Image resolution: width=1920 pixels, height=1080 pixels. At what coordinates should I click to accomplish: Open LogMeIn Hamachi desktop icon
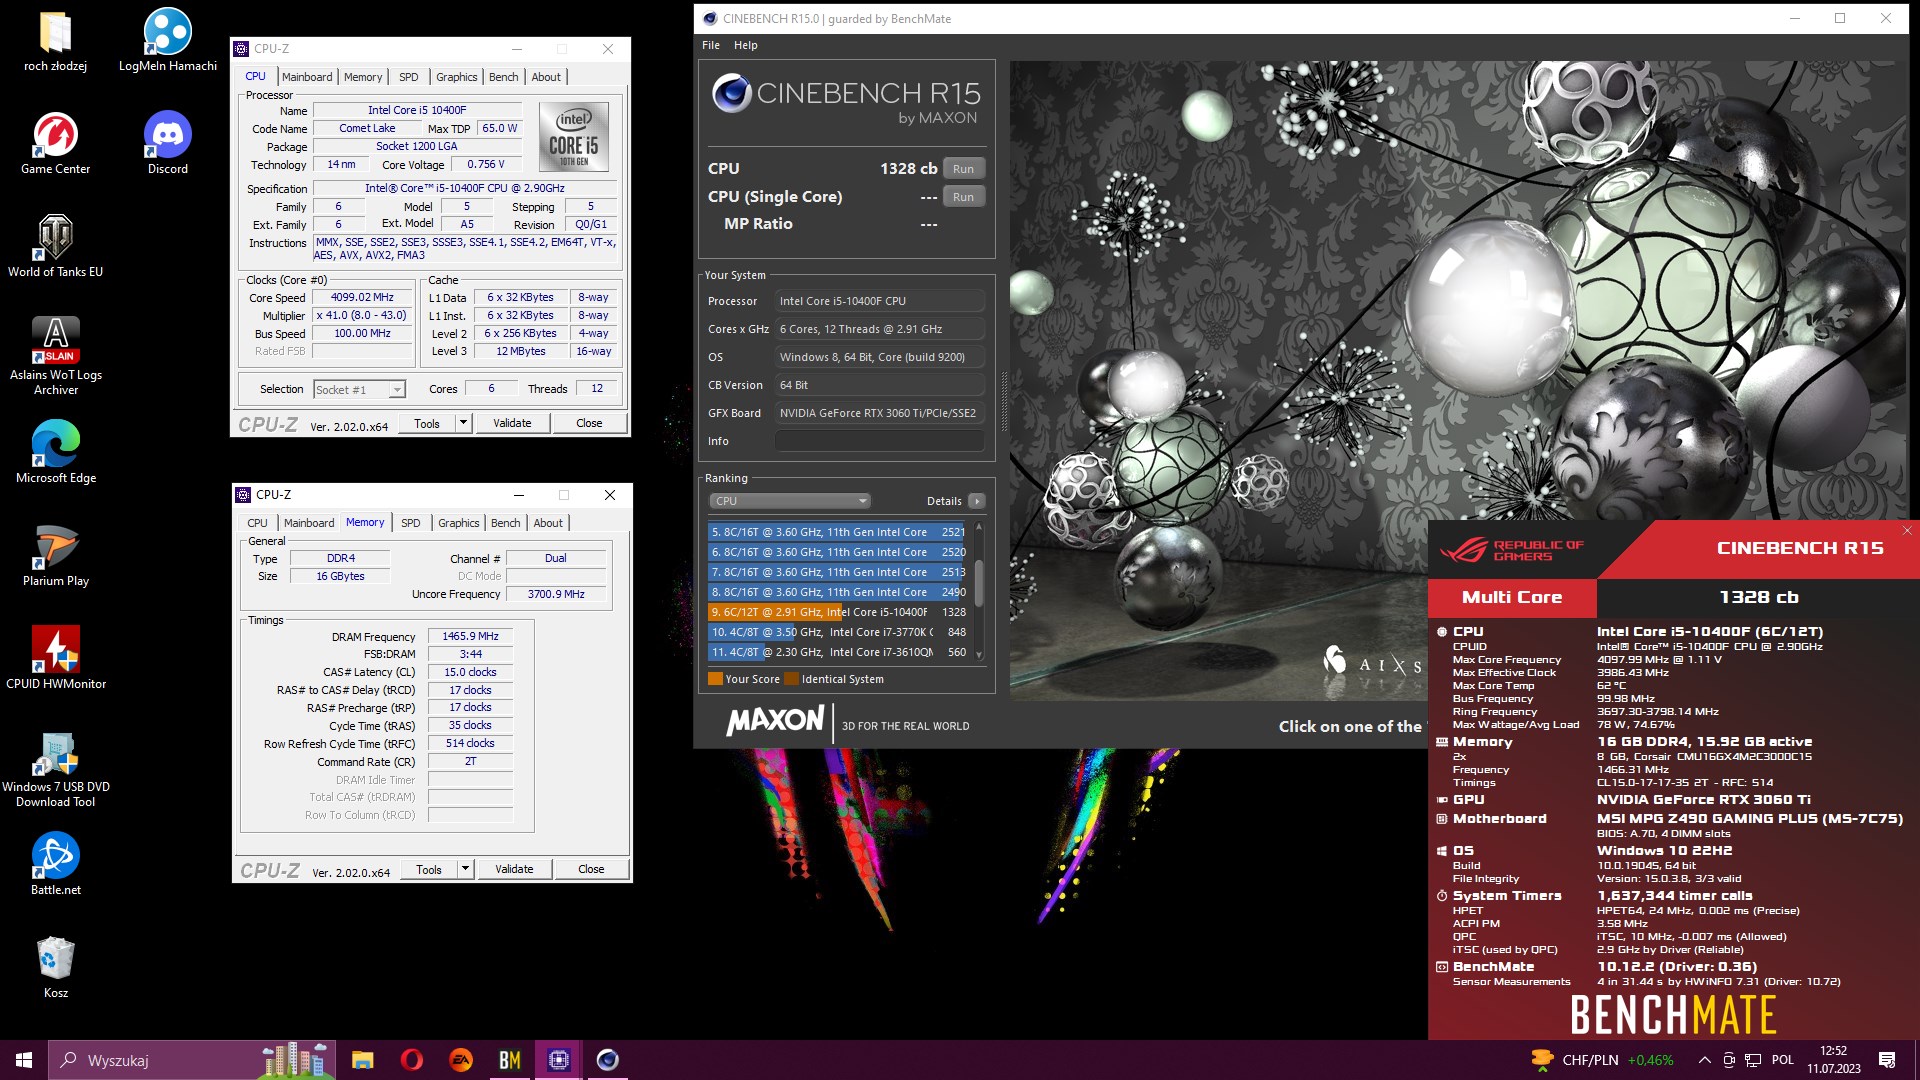point(167,40)
